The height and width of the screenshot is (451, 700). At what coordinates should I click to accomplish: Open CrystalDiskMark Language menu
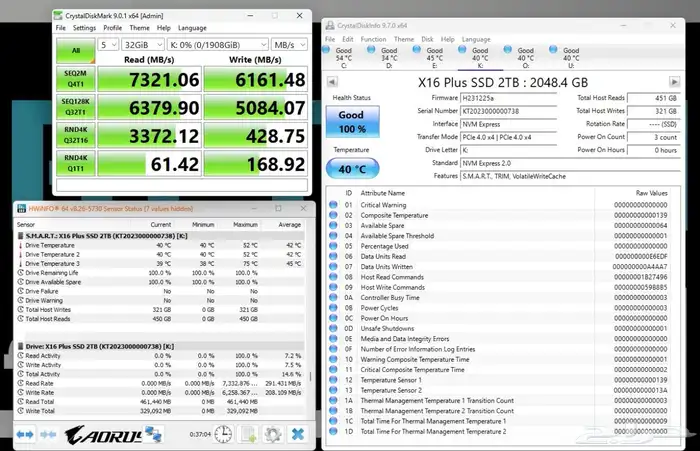(192, 28)
